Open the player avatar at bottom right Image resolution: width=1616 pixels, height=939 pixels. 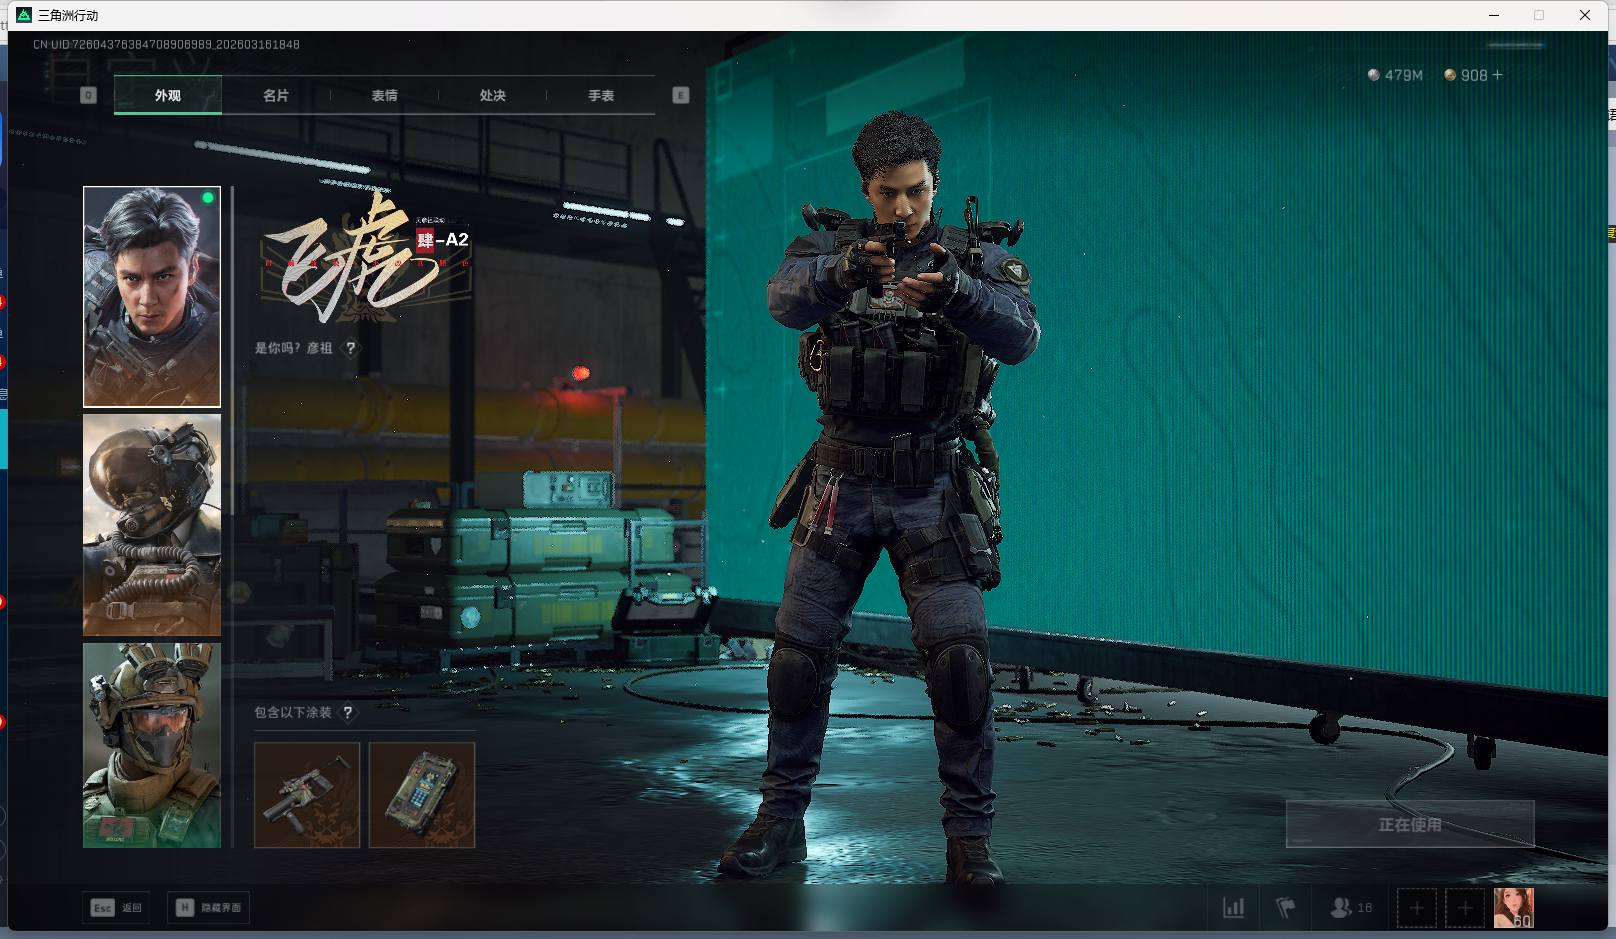click(1513, 908)
